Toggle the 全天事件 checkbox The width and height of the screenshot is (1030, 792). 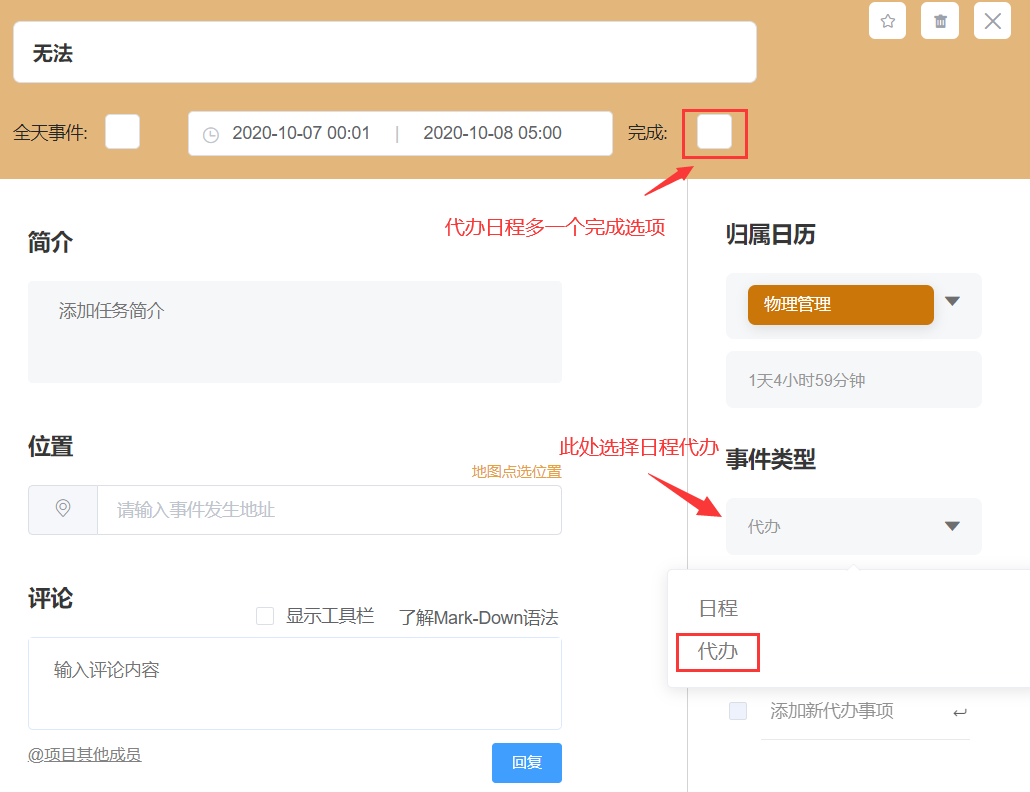123,132
